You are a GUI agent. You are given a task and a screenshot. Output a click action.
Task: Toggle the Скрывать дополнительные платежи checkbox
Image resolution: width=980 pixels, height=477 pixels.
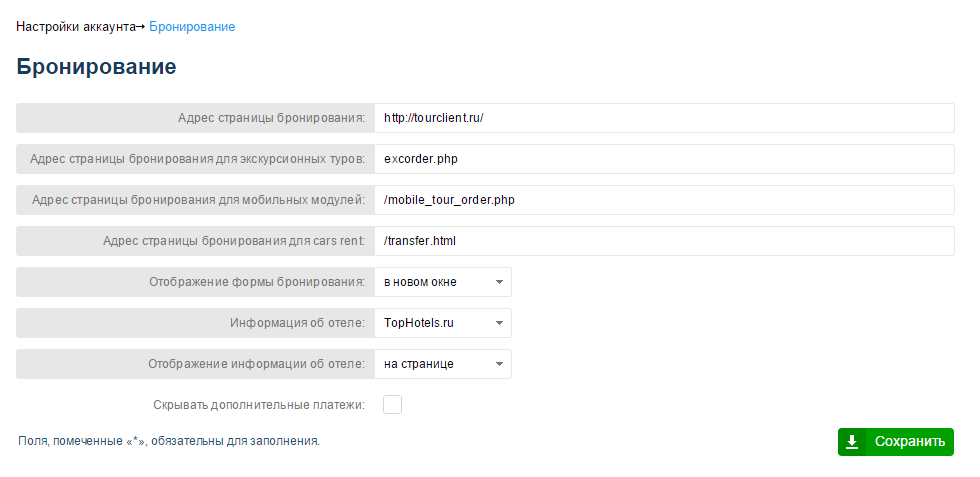[x=392, y=404]
